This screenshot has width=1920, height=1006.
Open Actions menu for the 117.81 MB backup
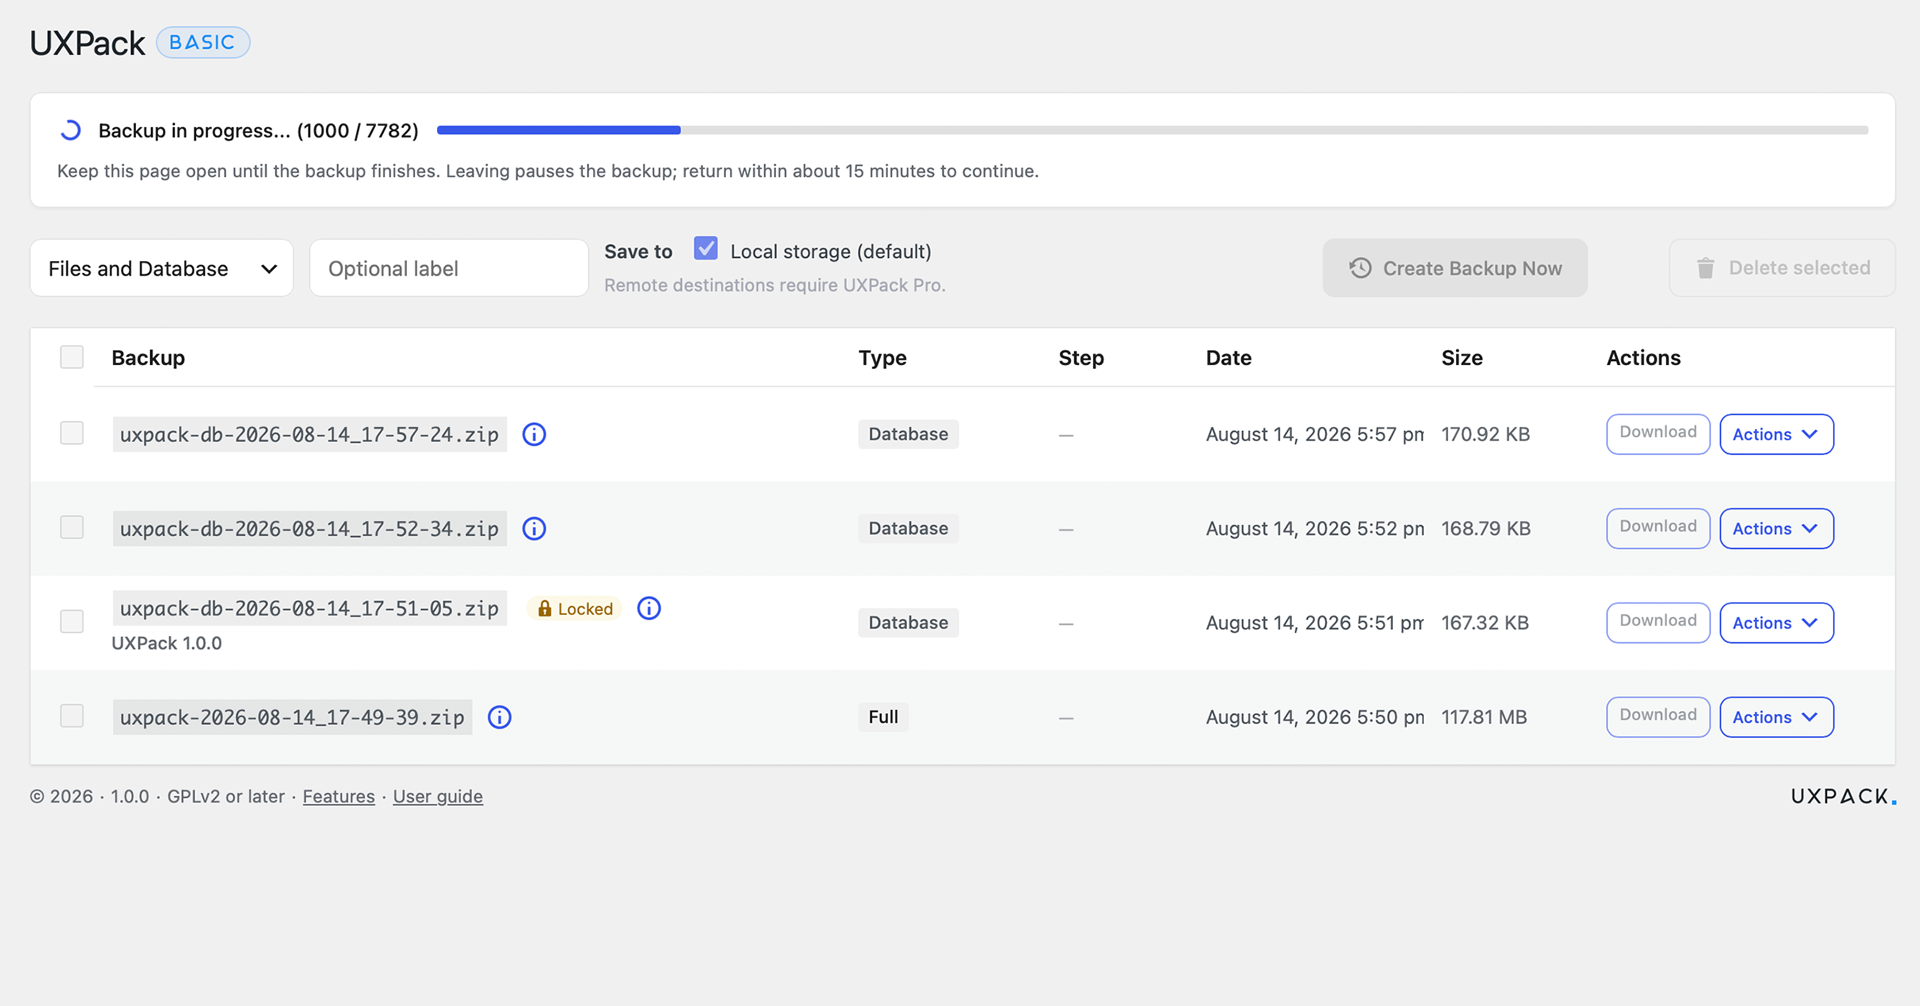(1776, 717)
